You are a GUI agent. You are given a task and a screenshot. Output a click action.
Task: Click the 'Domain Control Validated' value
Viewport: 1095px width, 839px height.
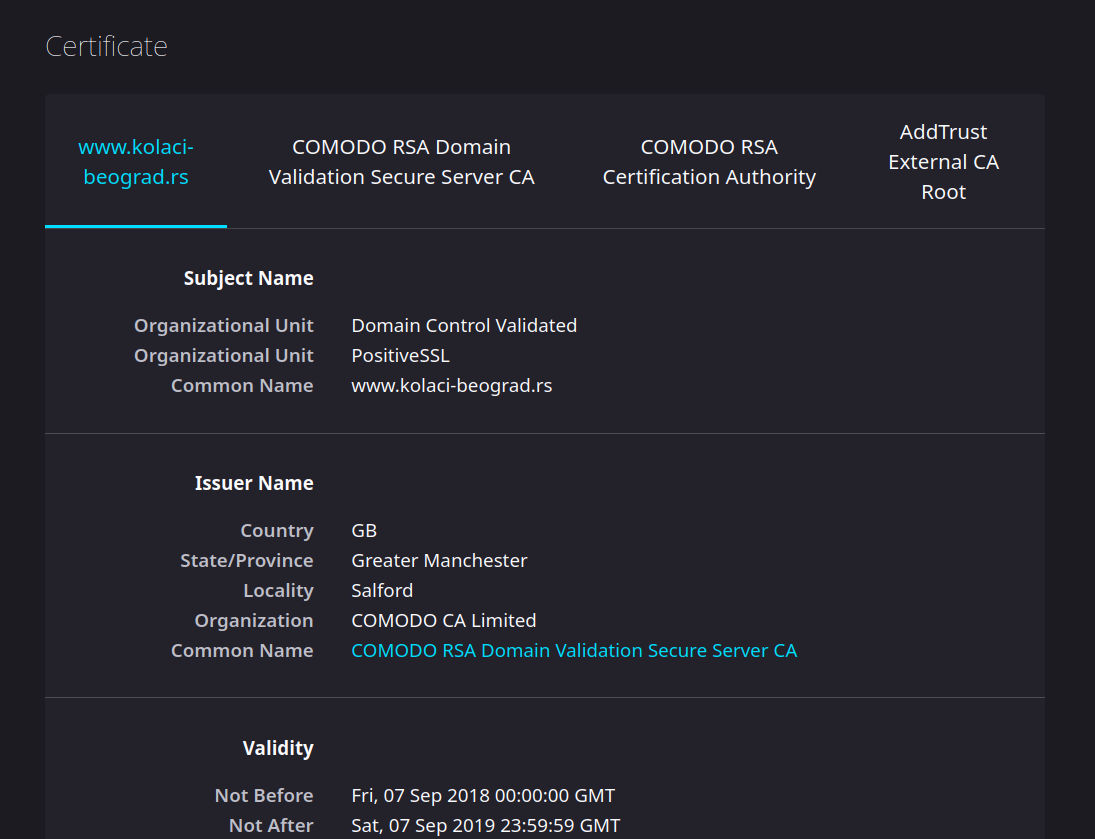[464, 326]
